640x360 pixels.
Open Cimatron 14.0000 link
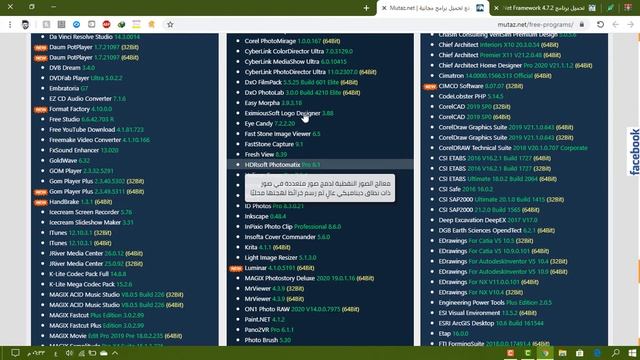(495, 76)
